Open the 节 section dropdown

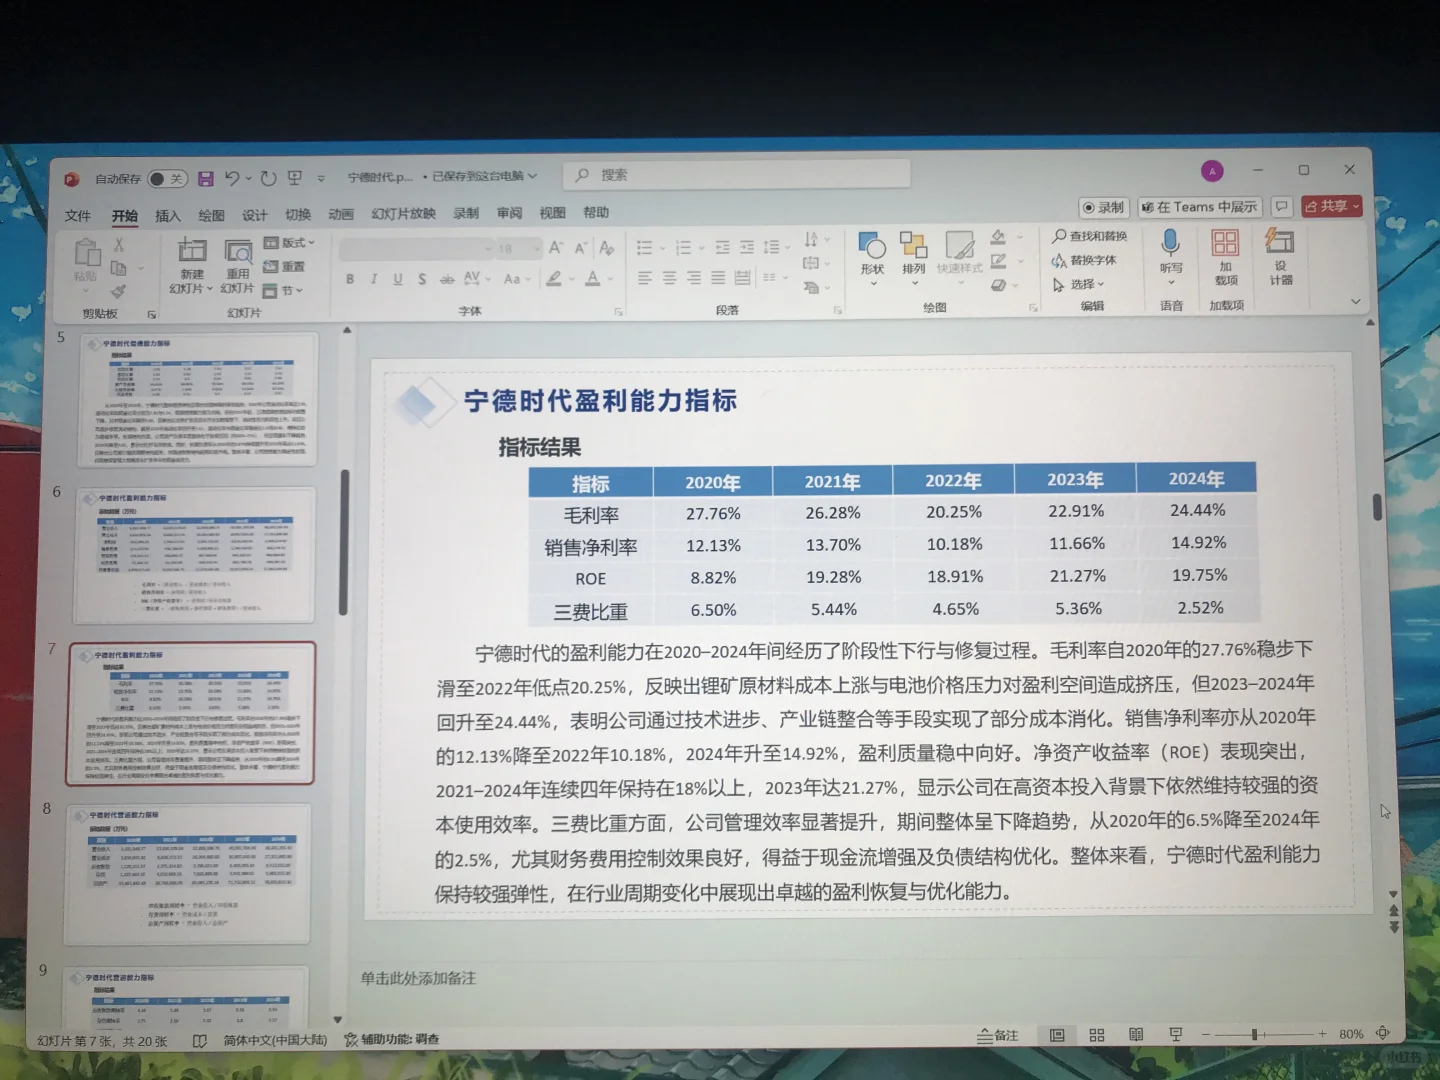[283, 291]
